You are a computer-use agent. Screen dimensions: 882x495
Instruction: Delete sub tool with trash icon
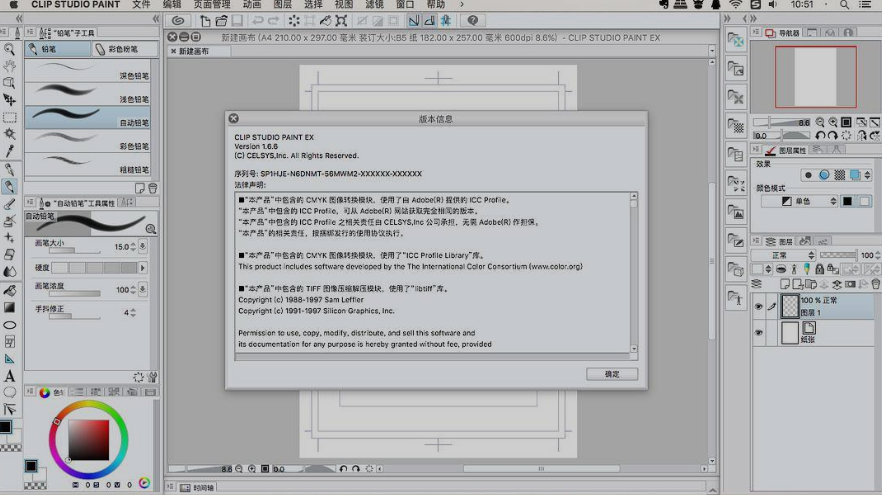pos(152,188)
